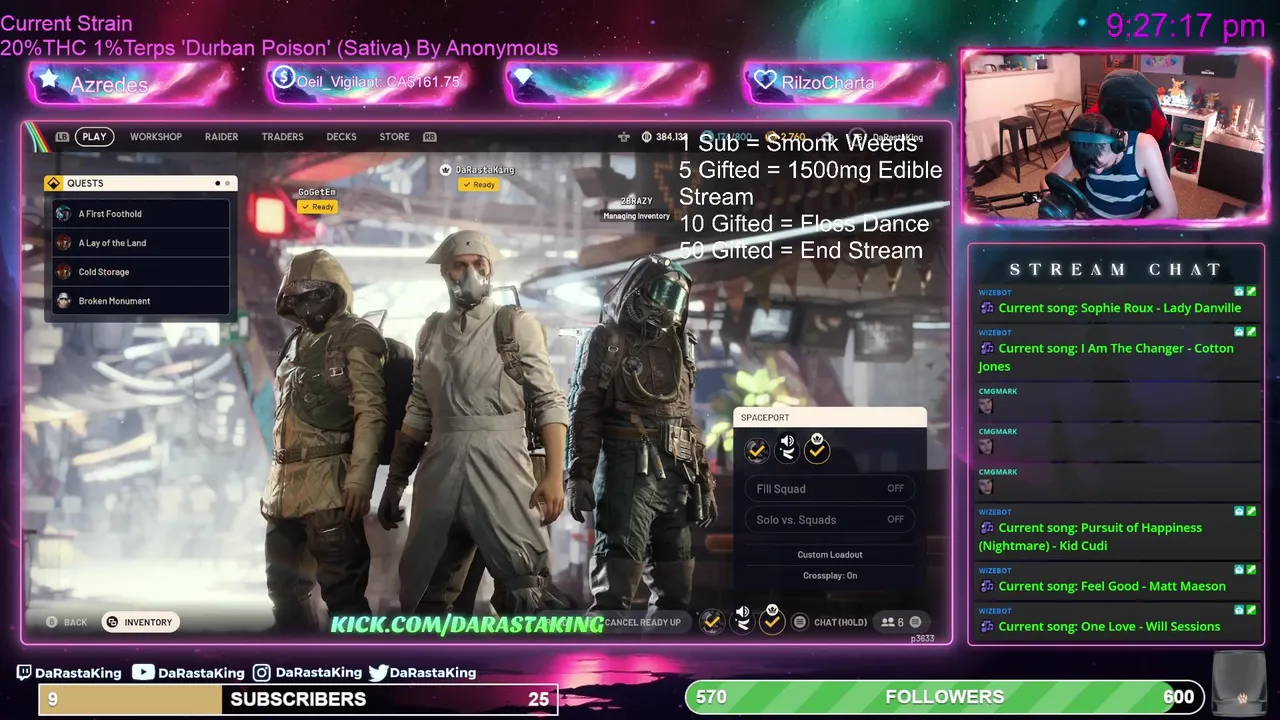Click the speaking member icon in bottom bar

click(742, 619)
